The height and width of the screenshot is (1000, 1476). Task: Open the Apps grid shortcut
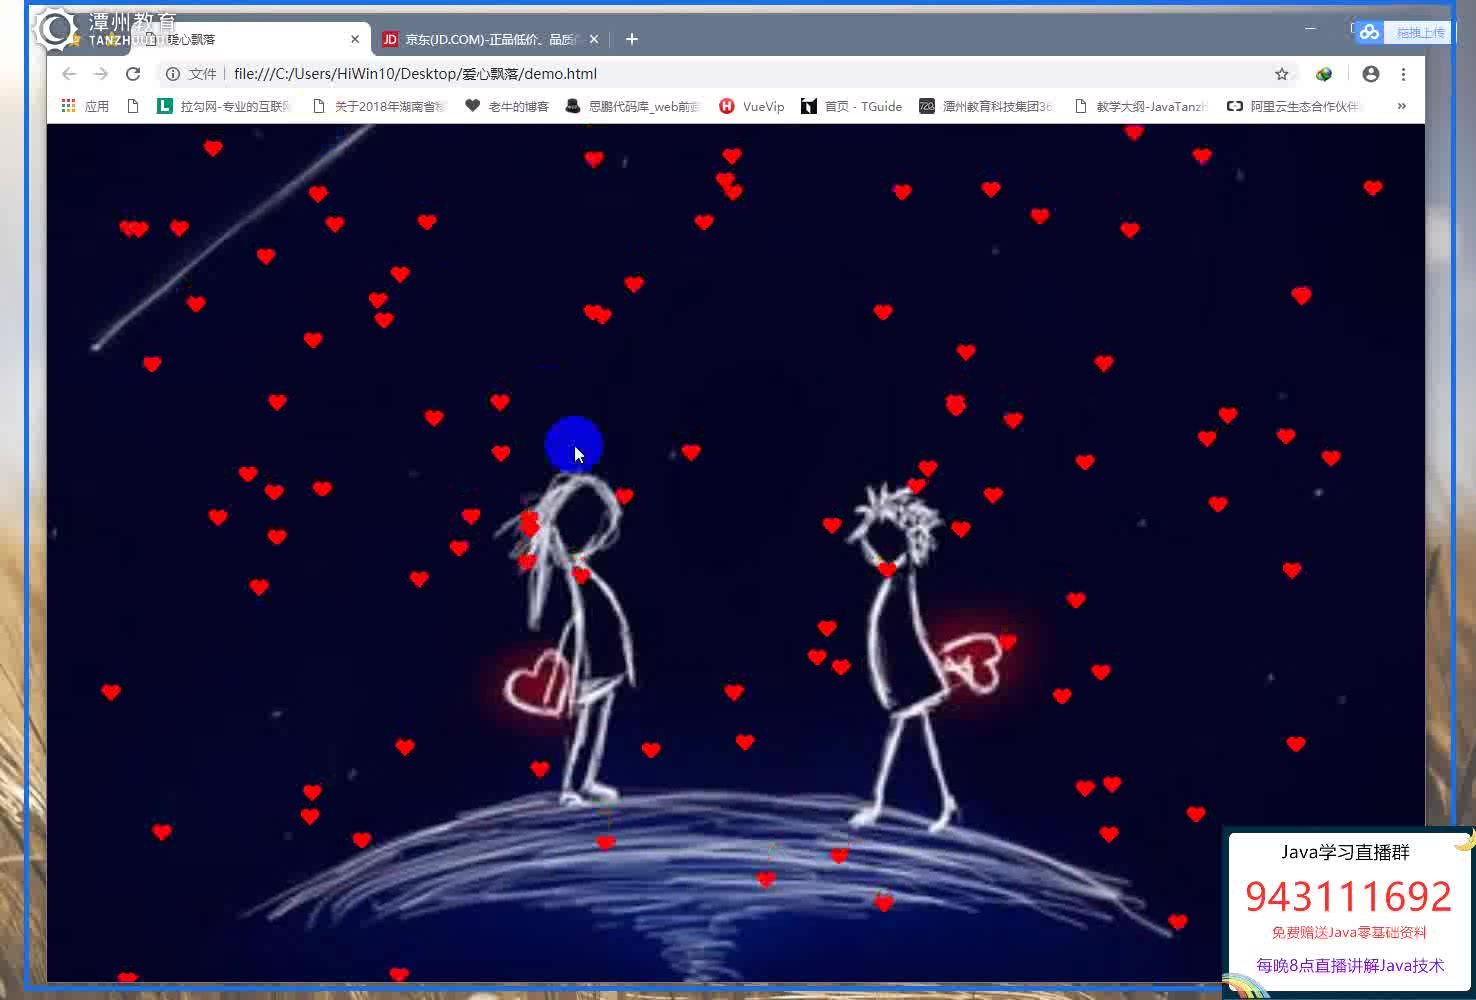[x=85, y=106]
